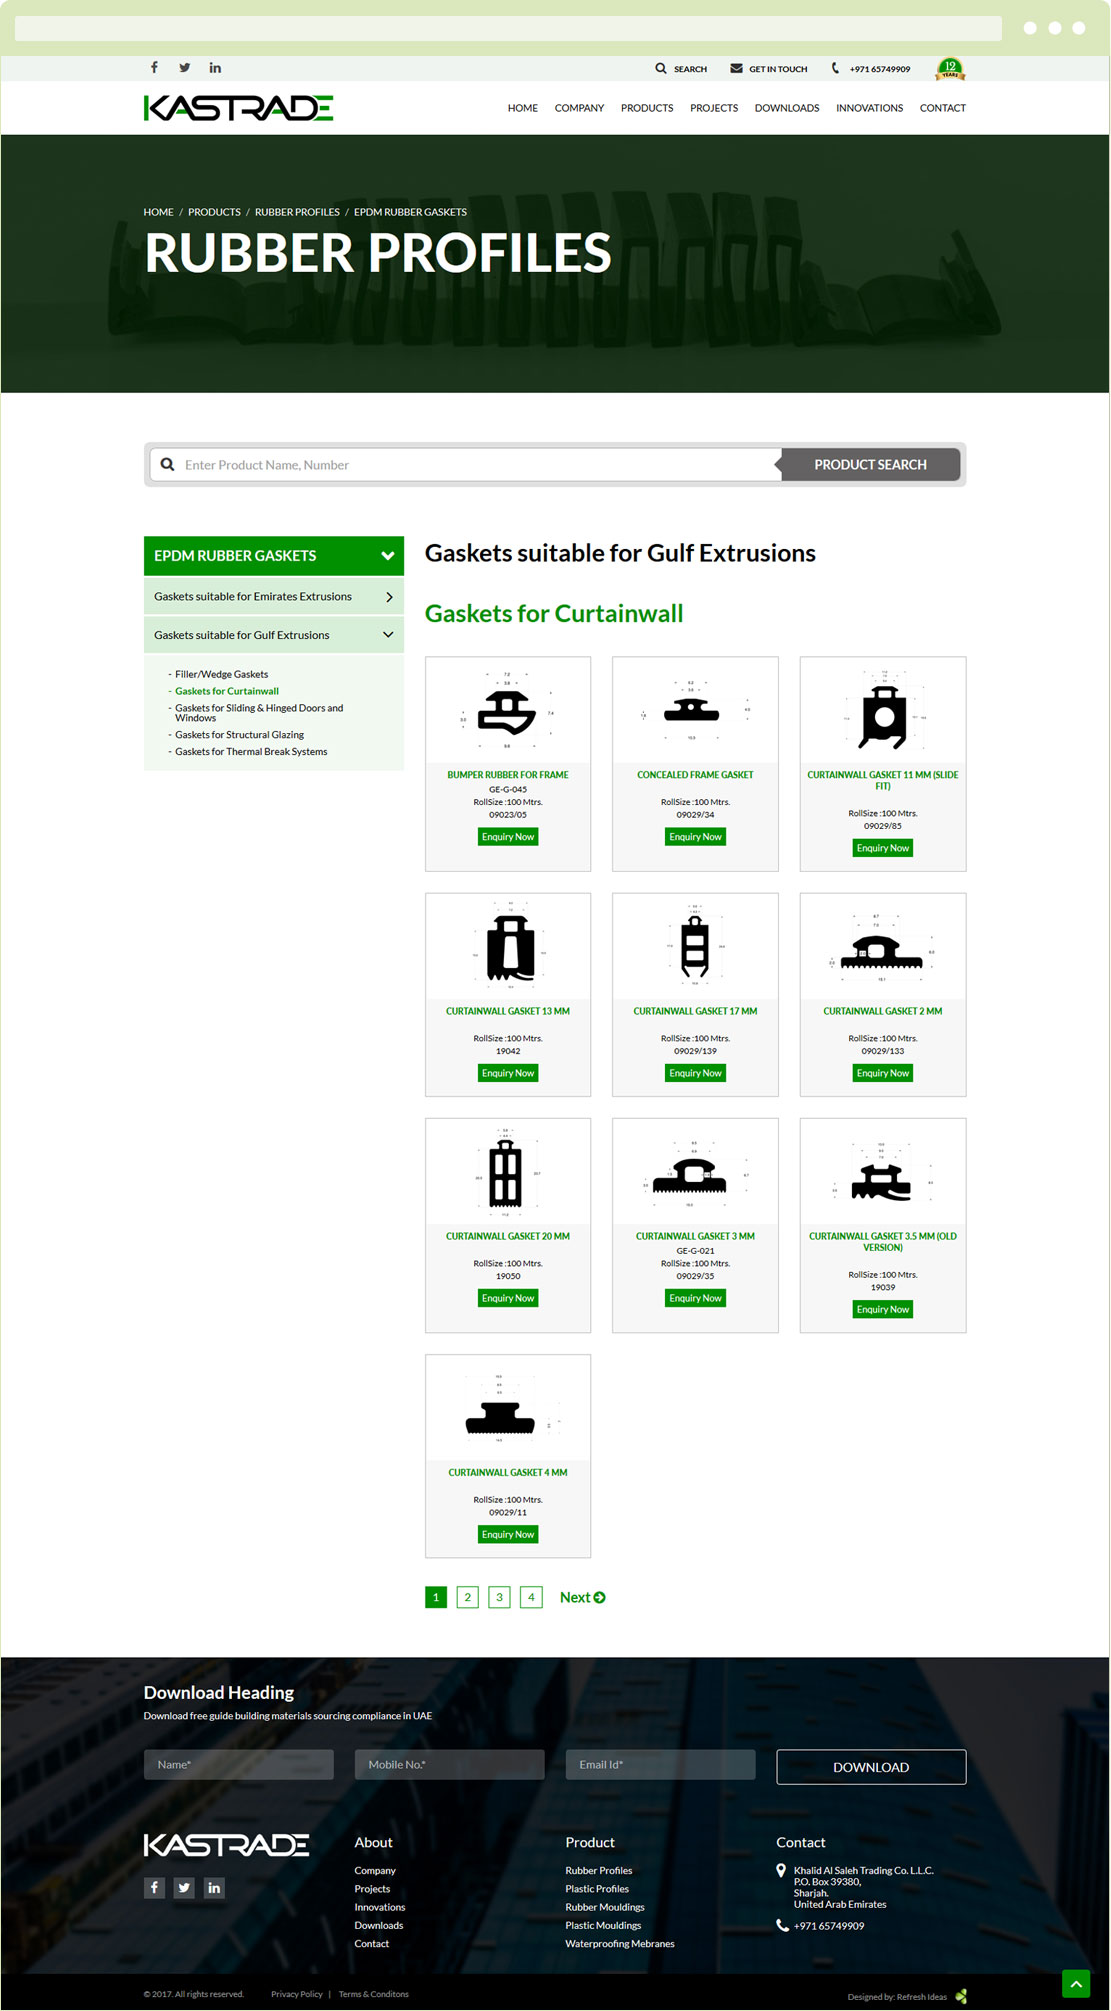
Task: Click the Twitter icon in the top bar
Action: [x=184, y=68]
